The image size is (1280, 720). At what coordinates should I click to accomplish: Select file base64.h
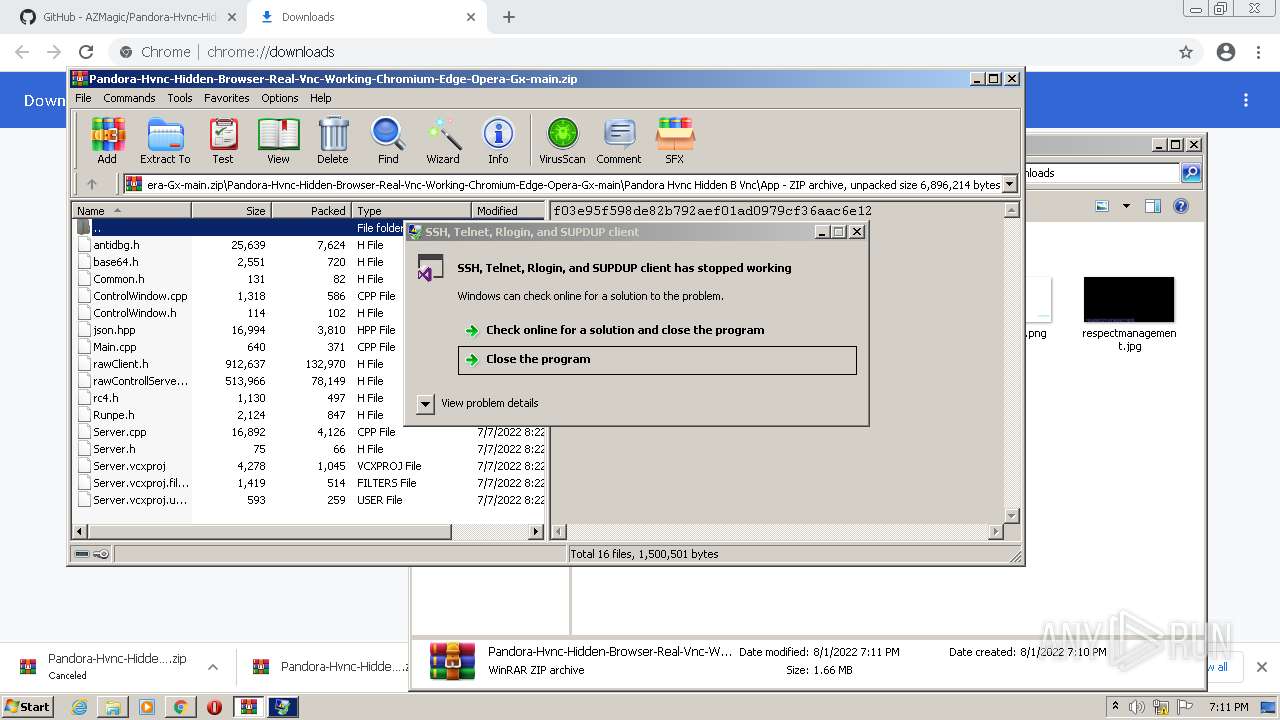115,262
